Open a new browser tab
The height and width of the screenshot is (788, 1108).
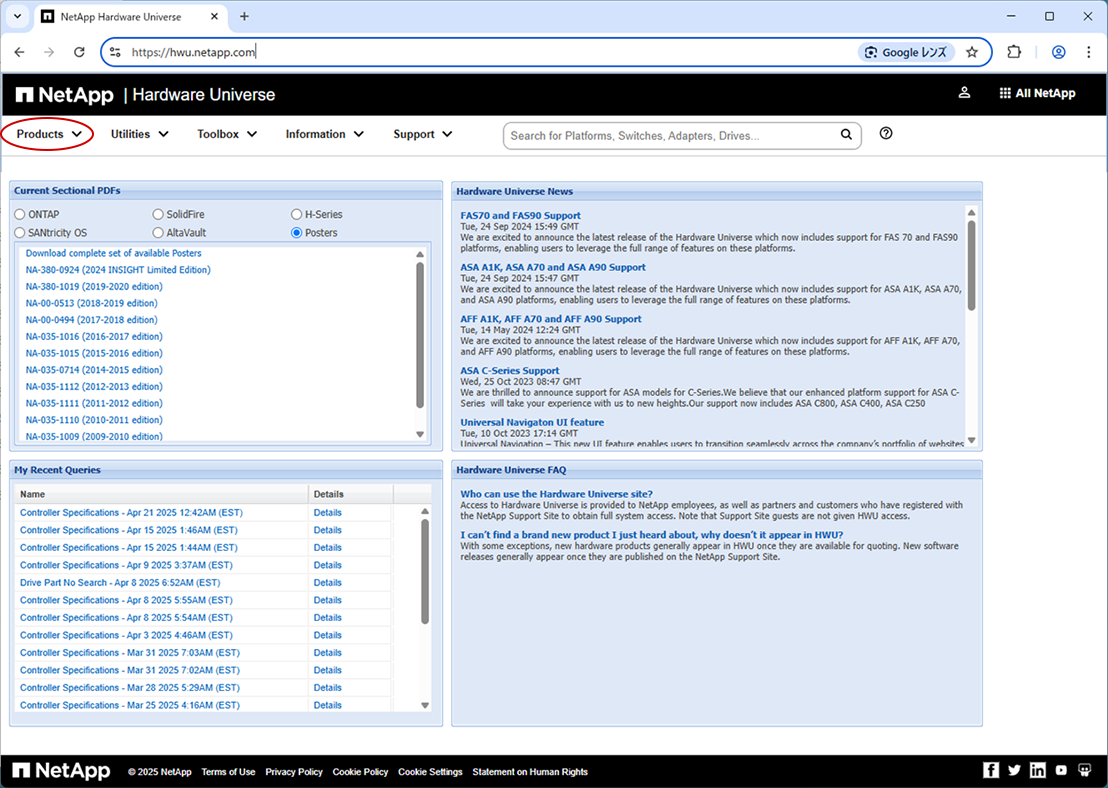tap(244, 16)
